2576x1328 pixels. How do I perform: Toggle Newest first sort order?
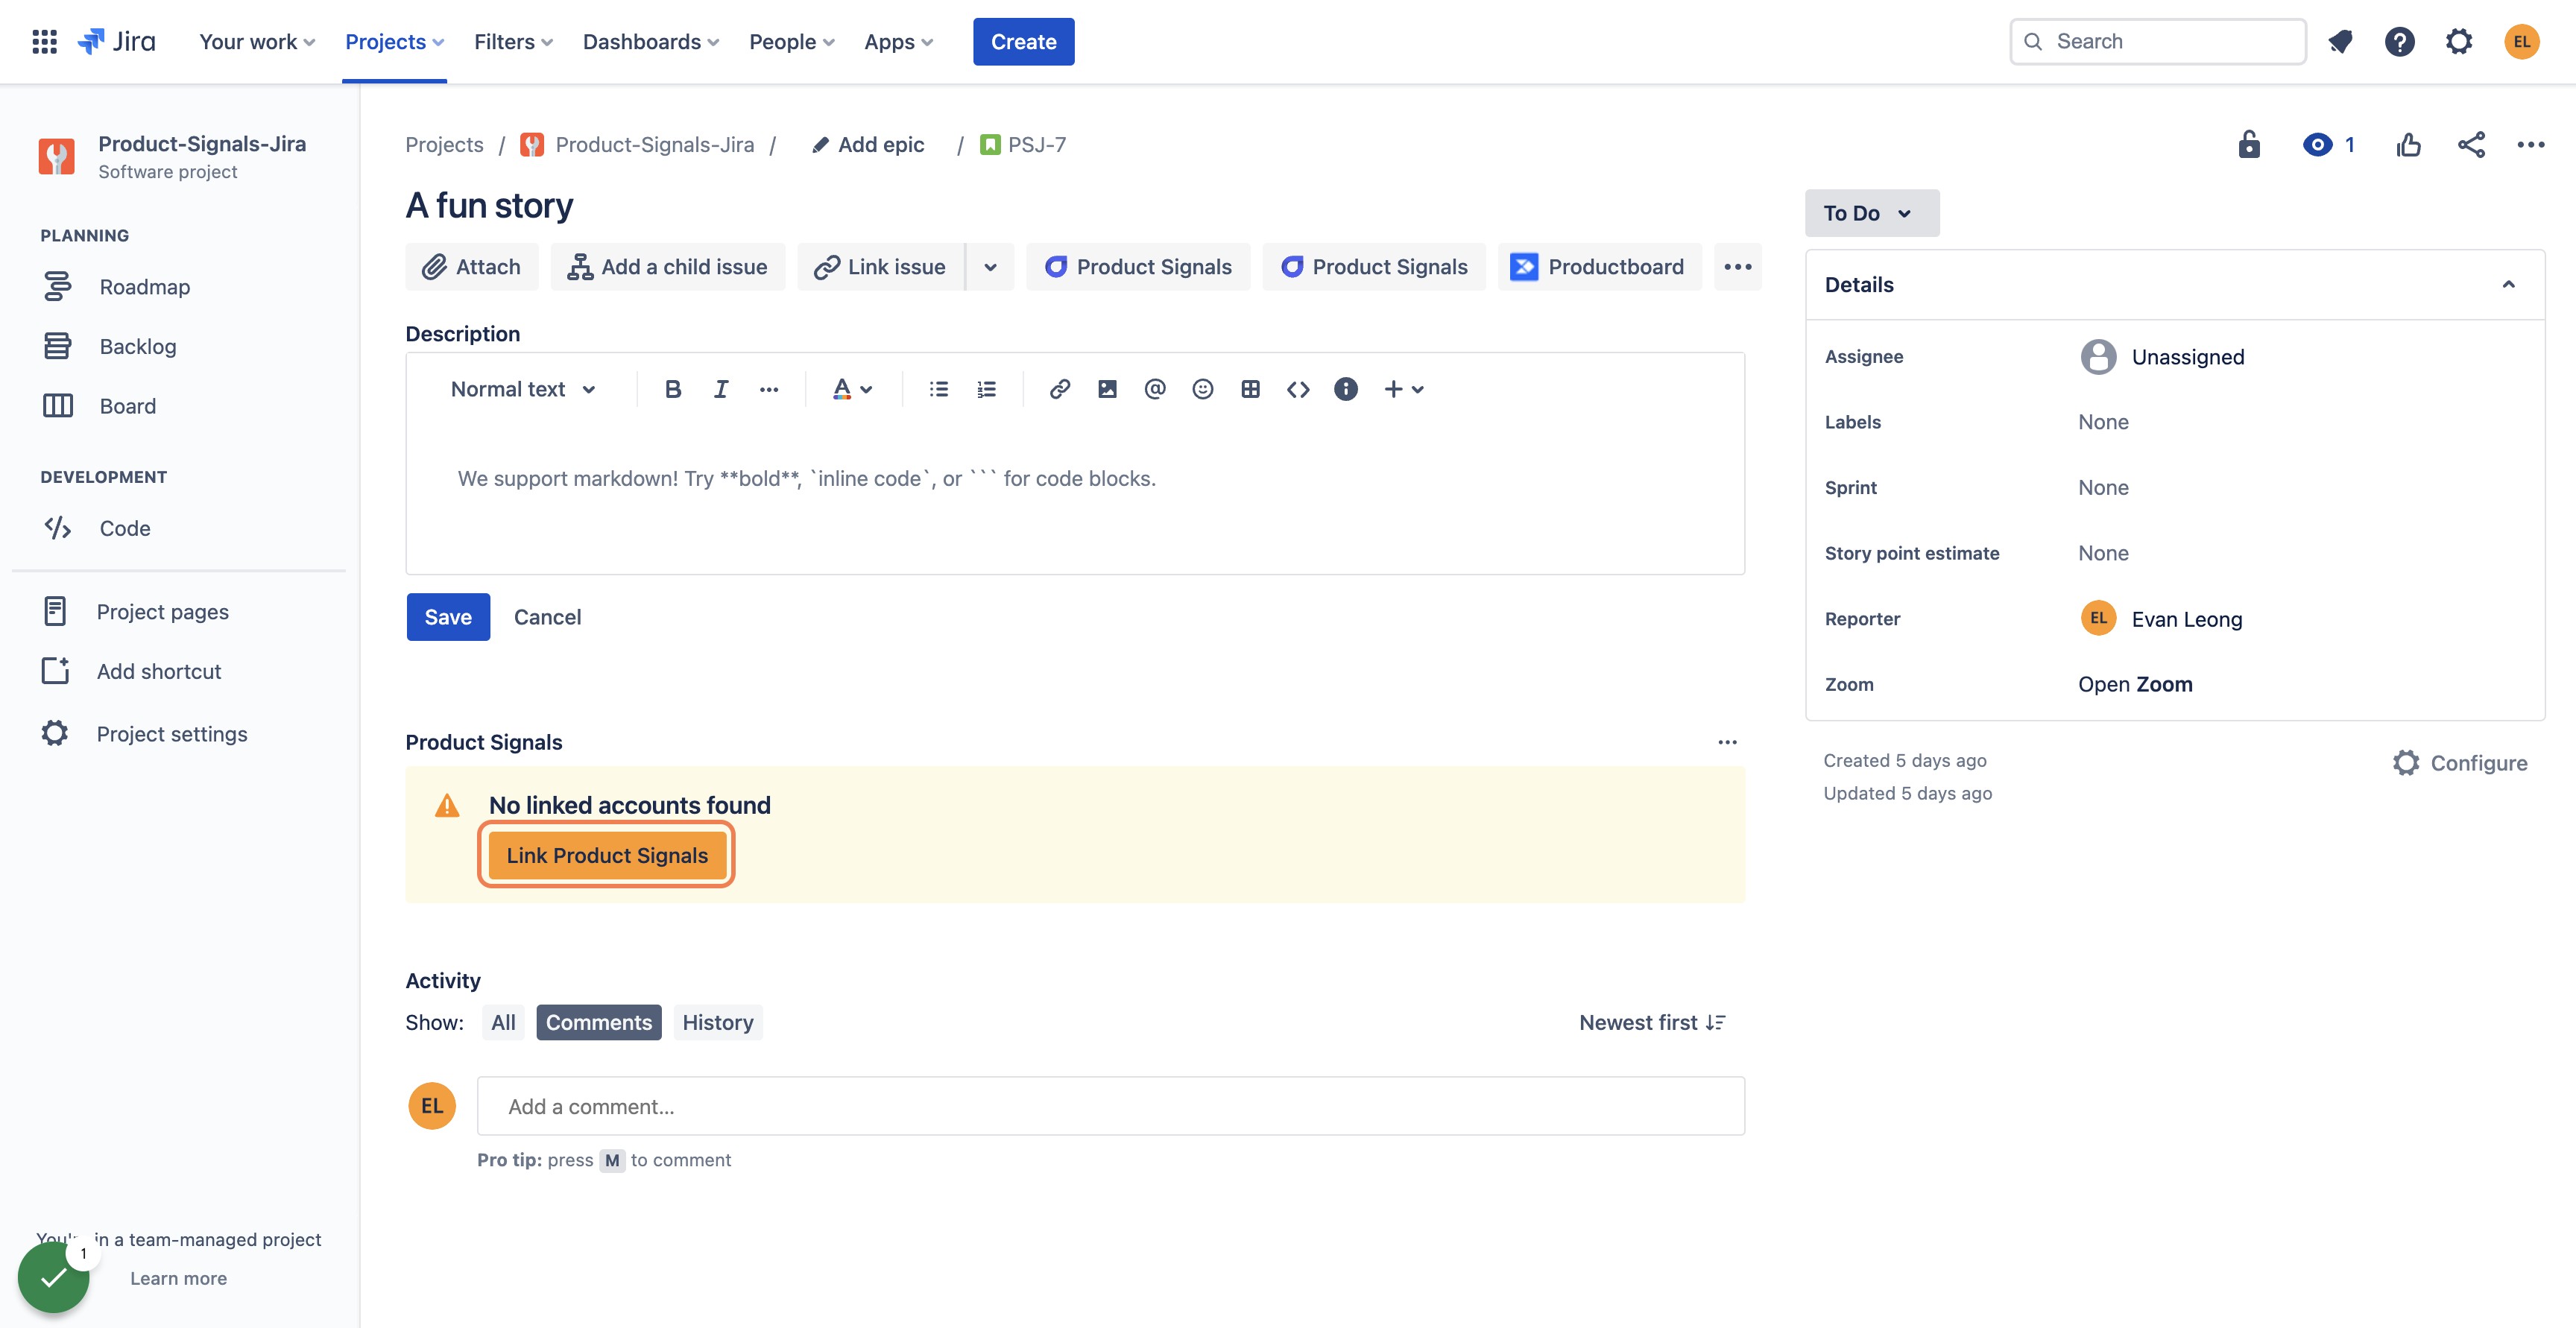[1652, 1022]
